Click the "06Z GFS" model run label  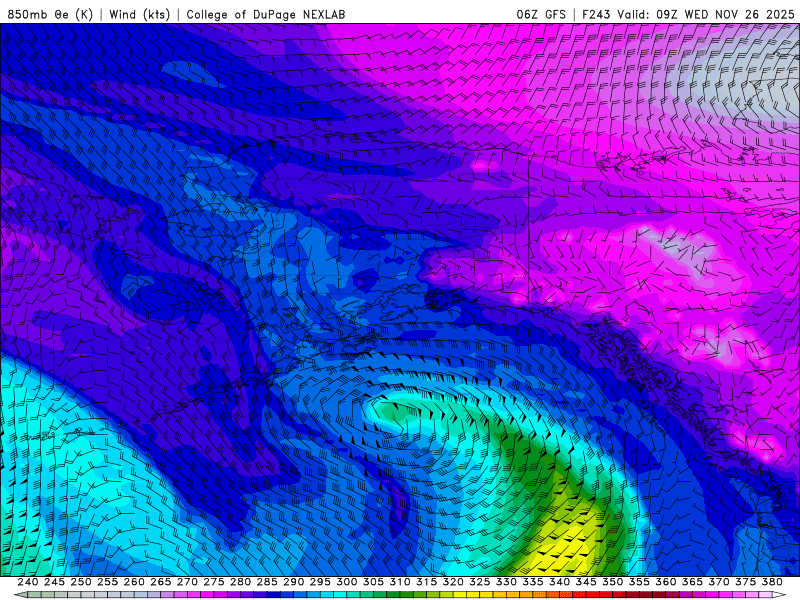(541, 14)
